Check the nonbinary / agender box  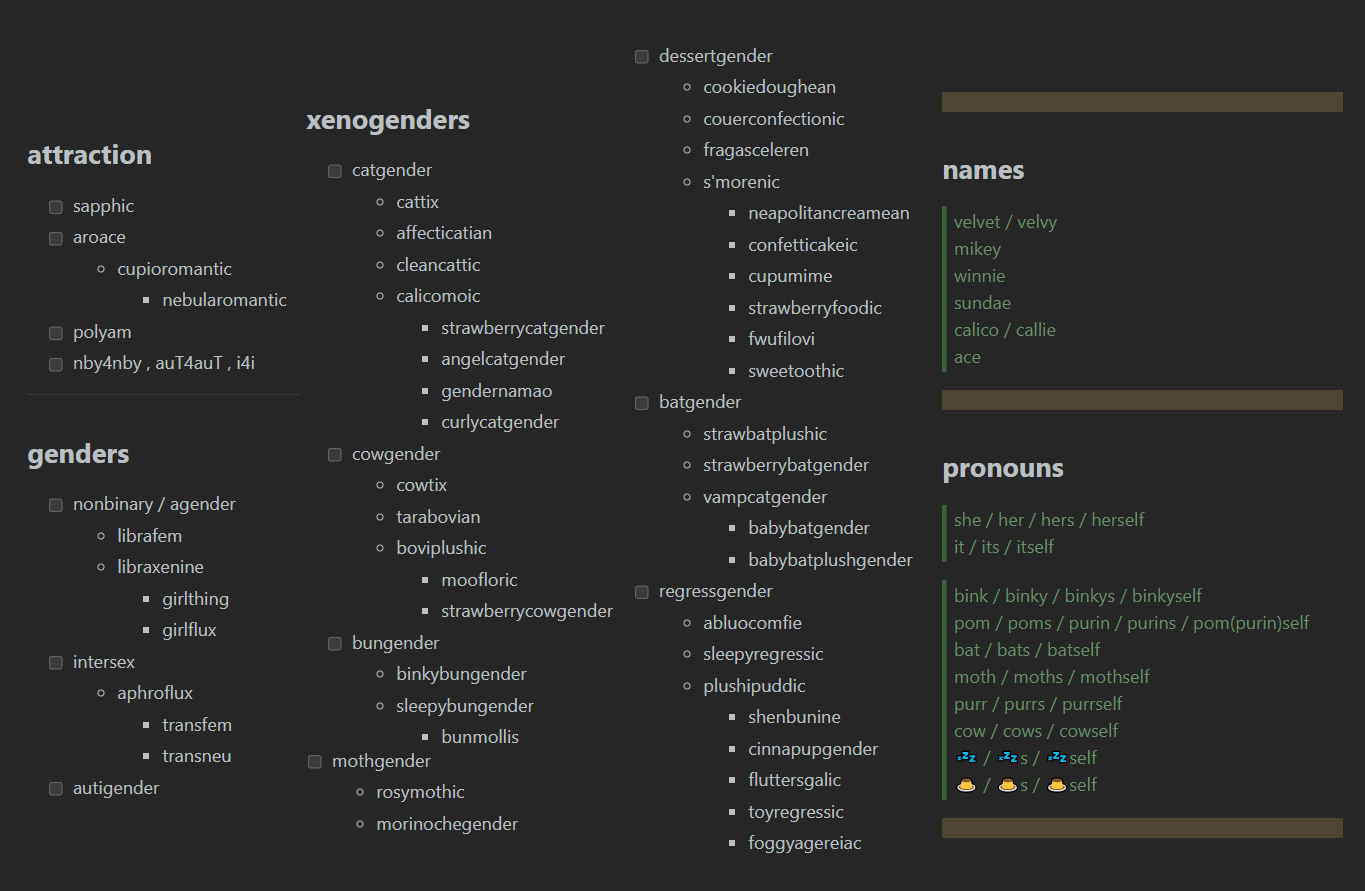click(56, 505)
